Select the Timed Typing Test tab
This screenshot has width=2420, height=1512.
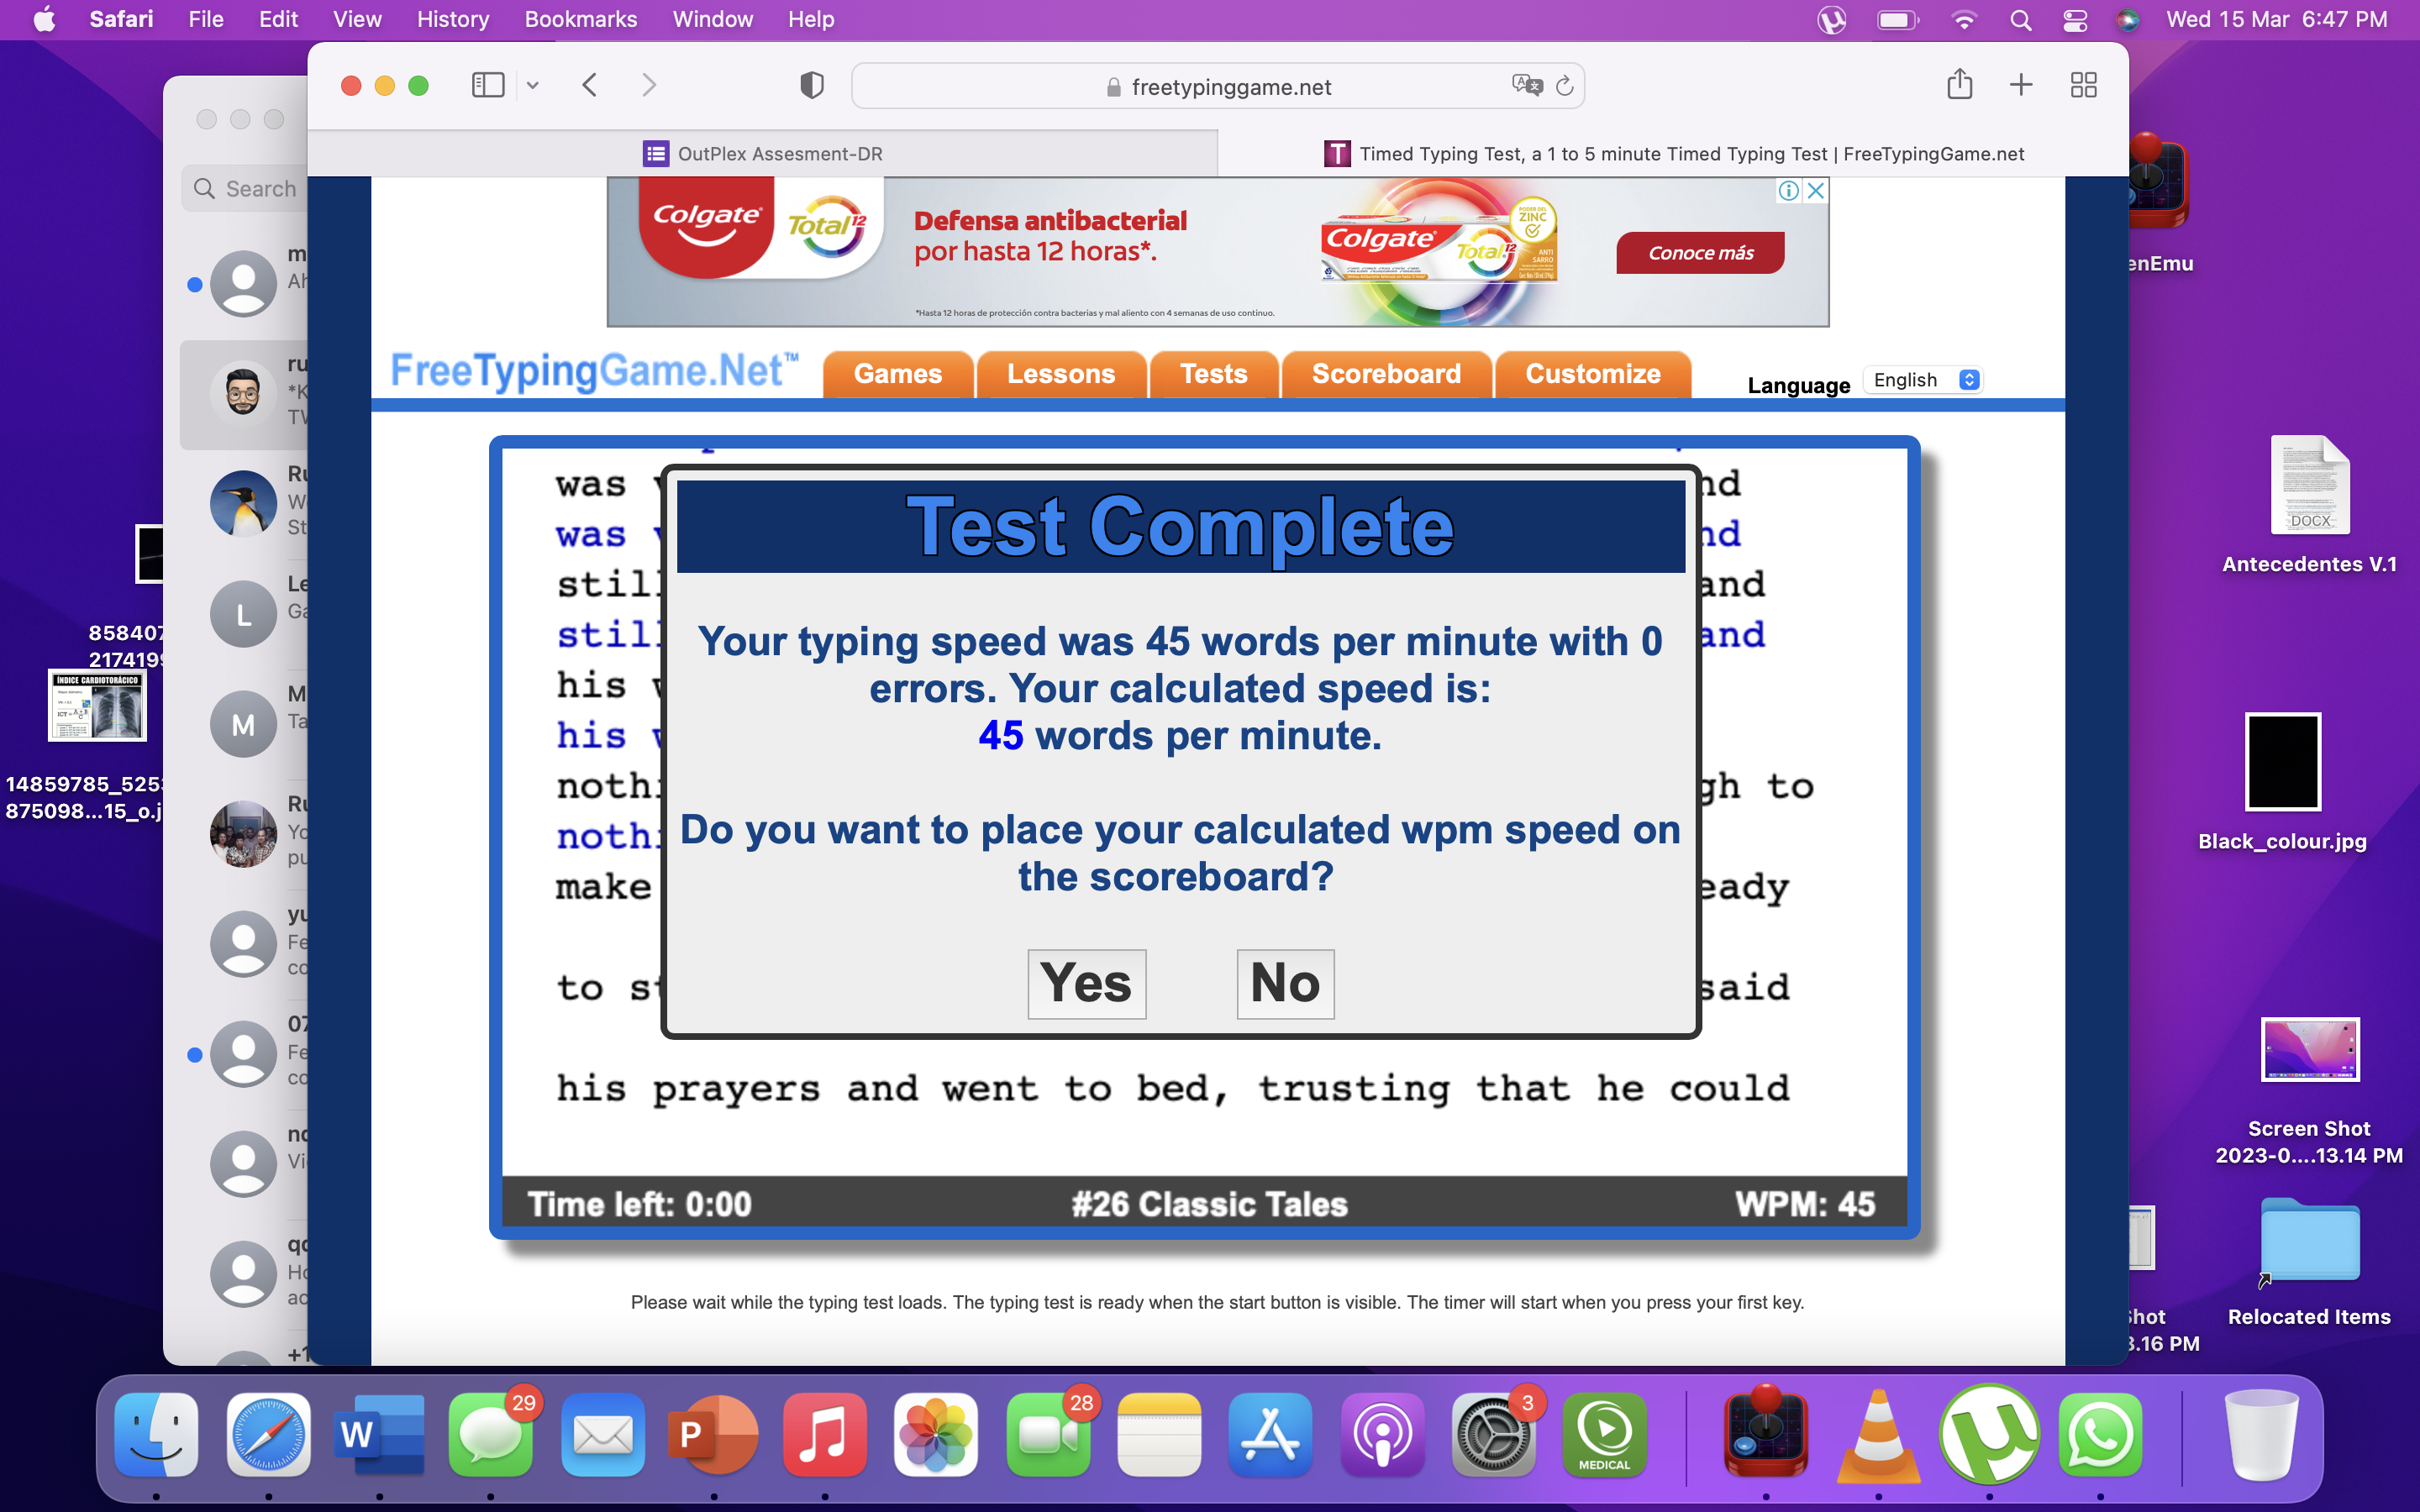(1673, 154)
